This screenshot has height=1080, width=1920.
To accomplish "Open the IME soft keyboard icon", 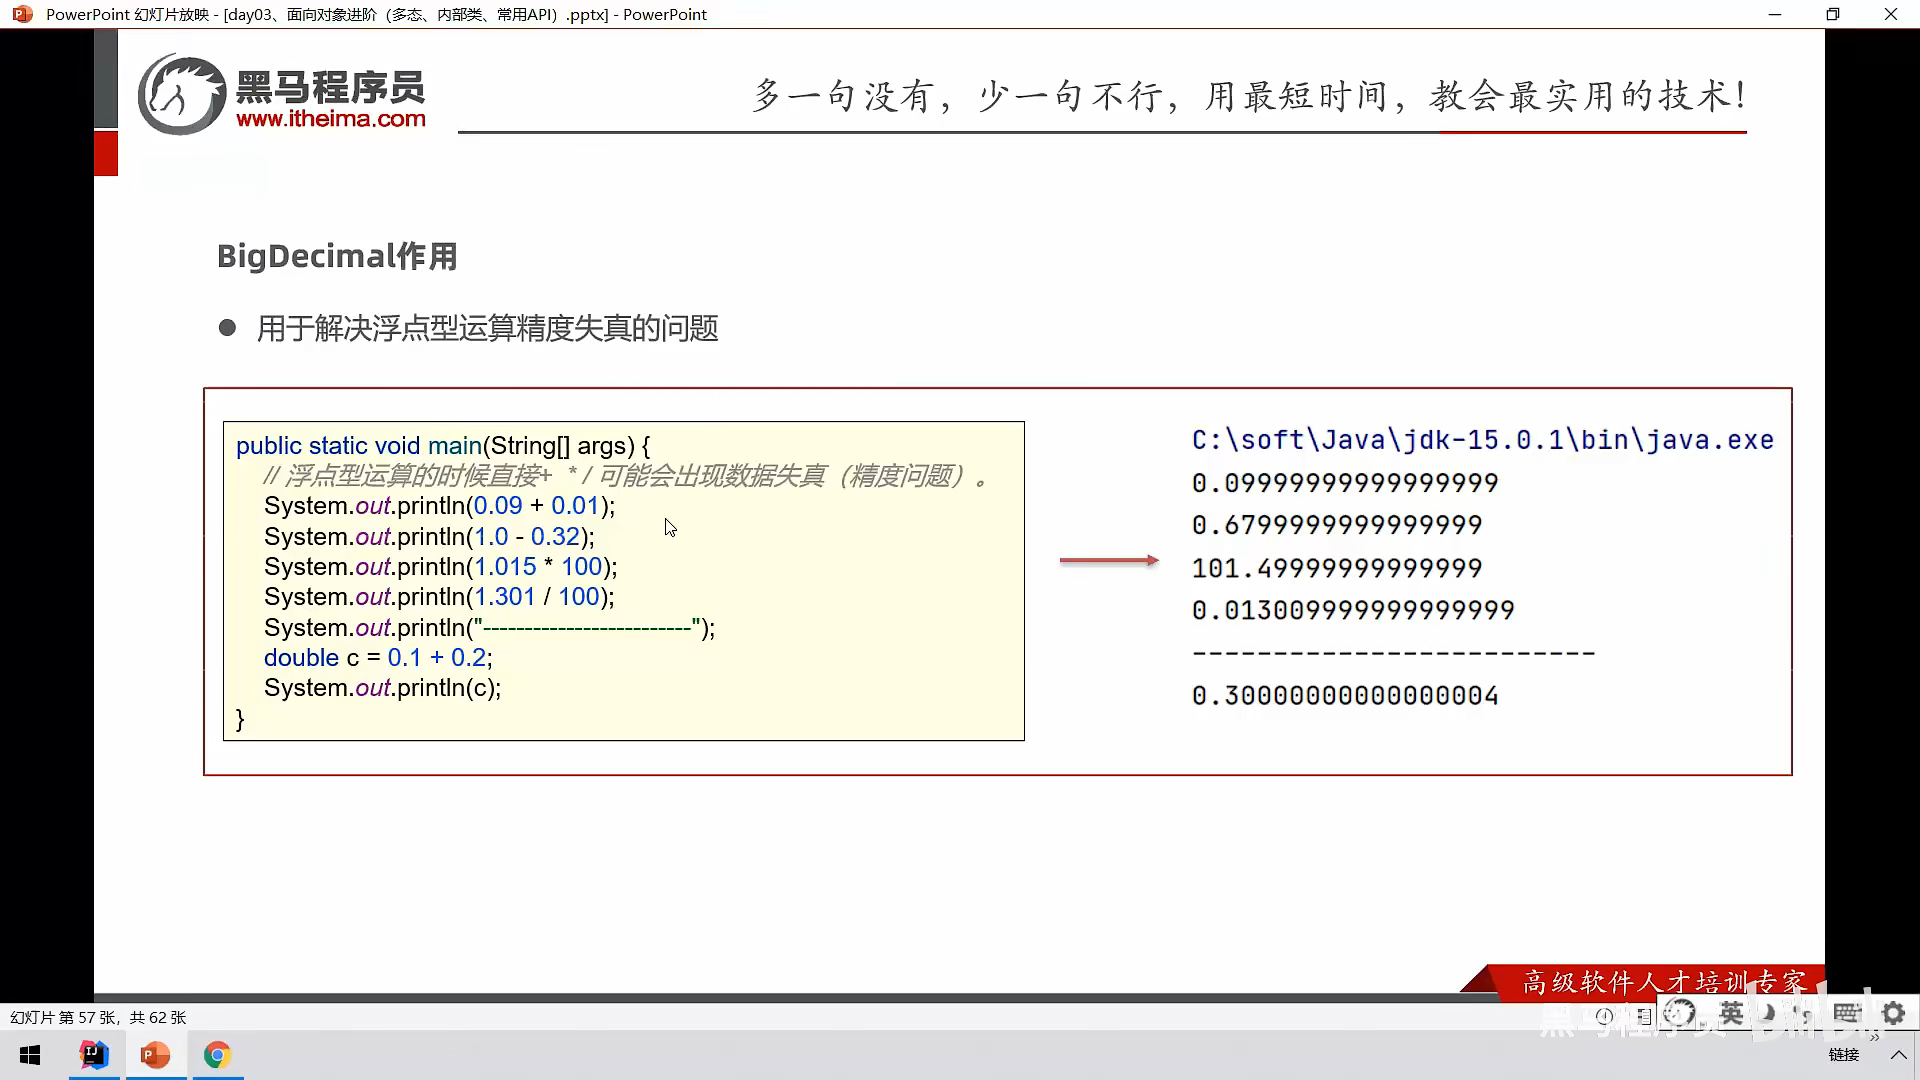I will coord(1847,1013).
